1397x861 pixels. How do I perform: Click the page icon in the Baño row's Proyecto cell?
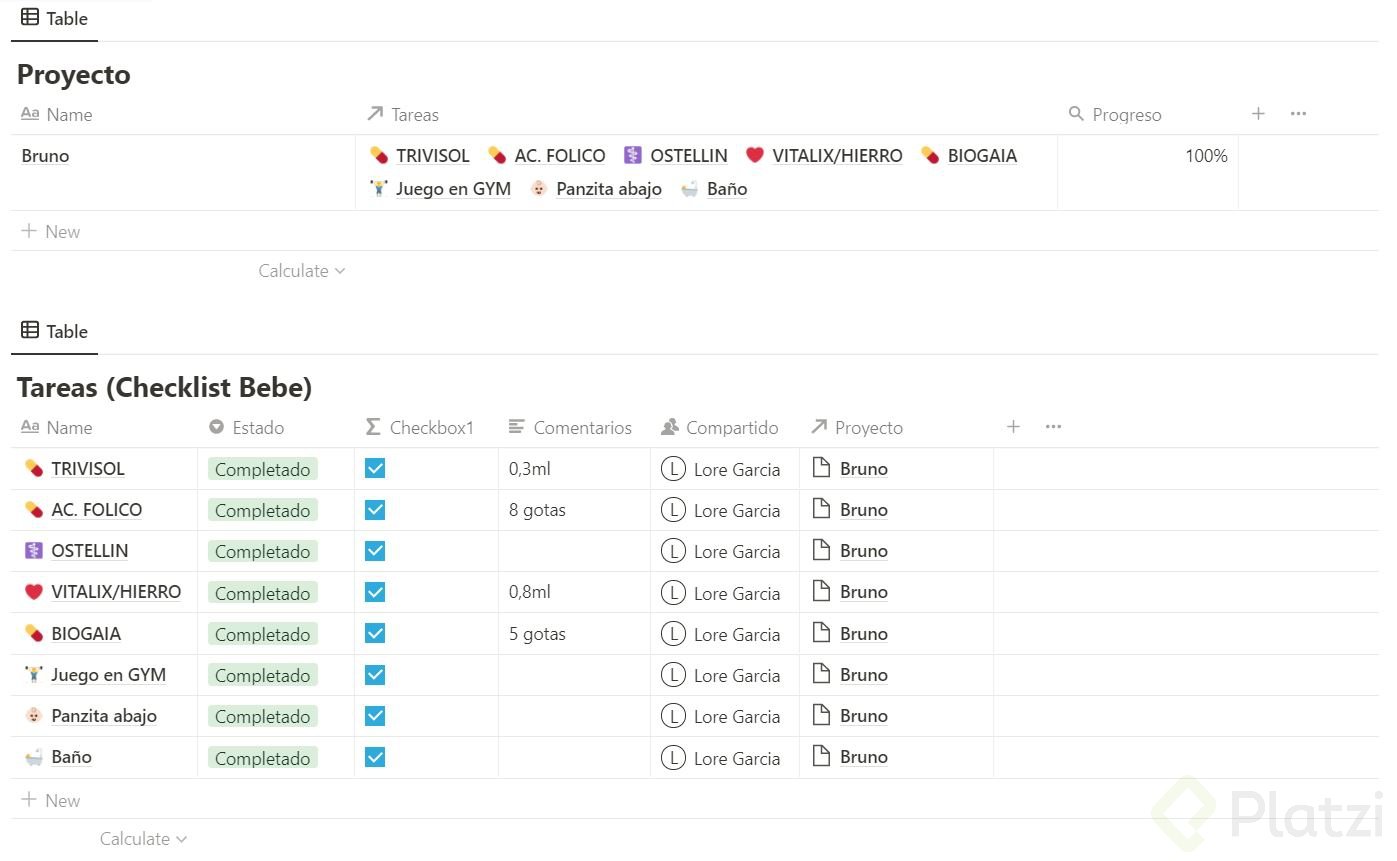coord(821,757)
